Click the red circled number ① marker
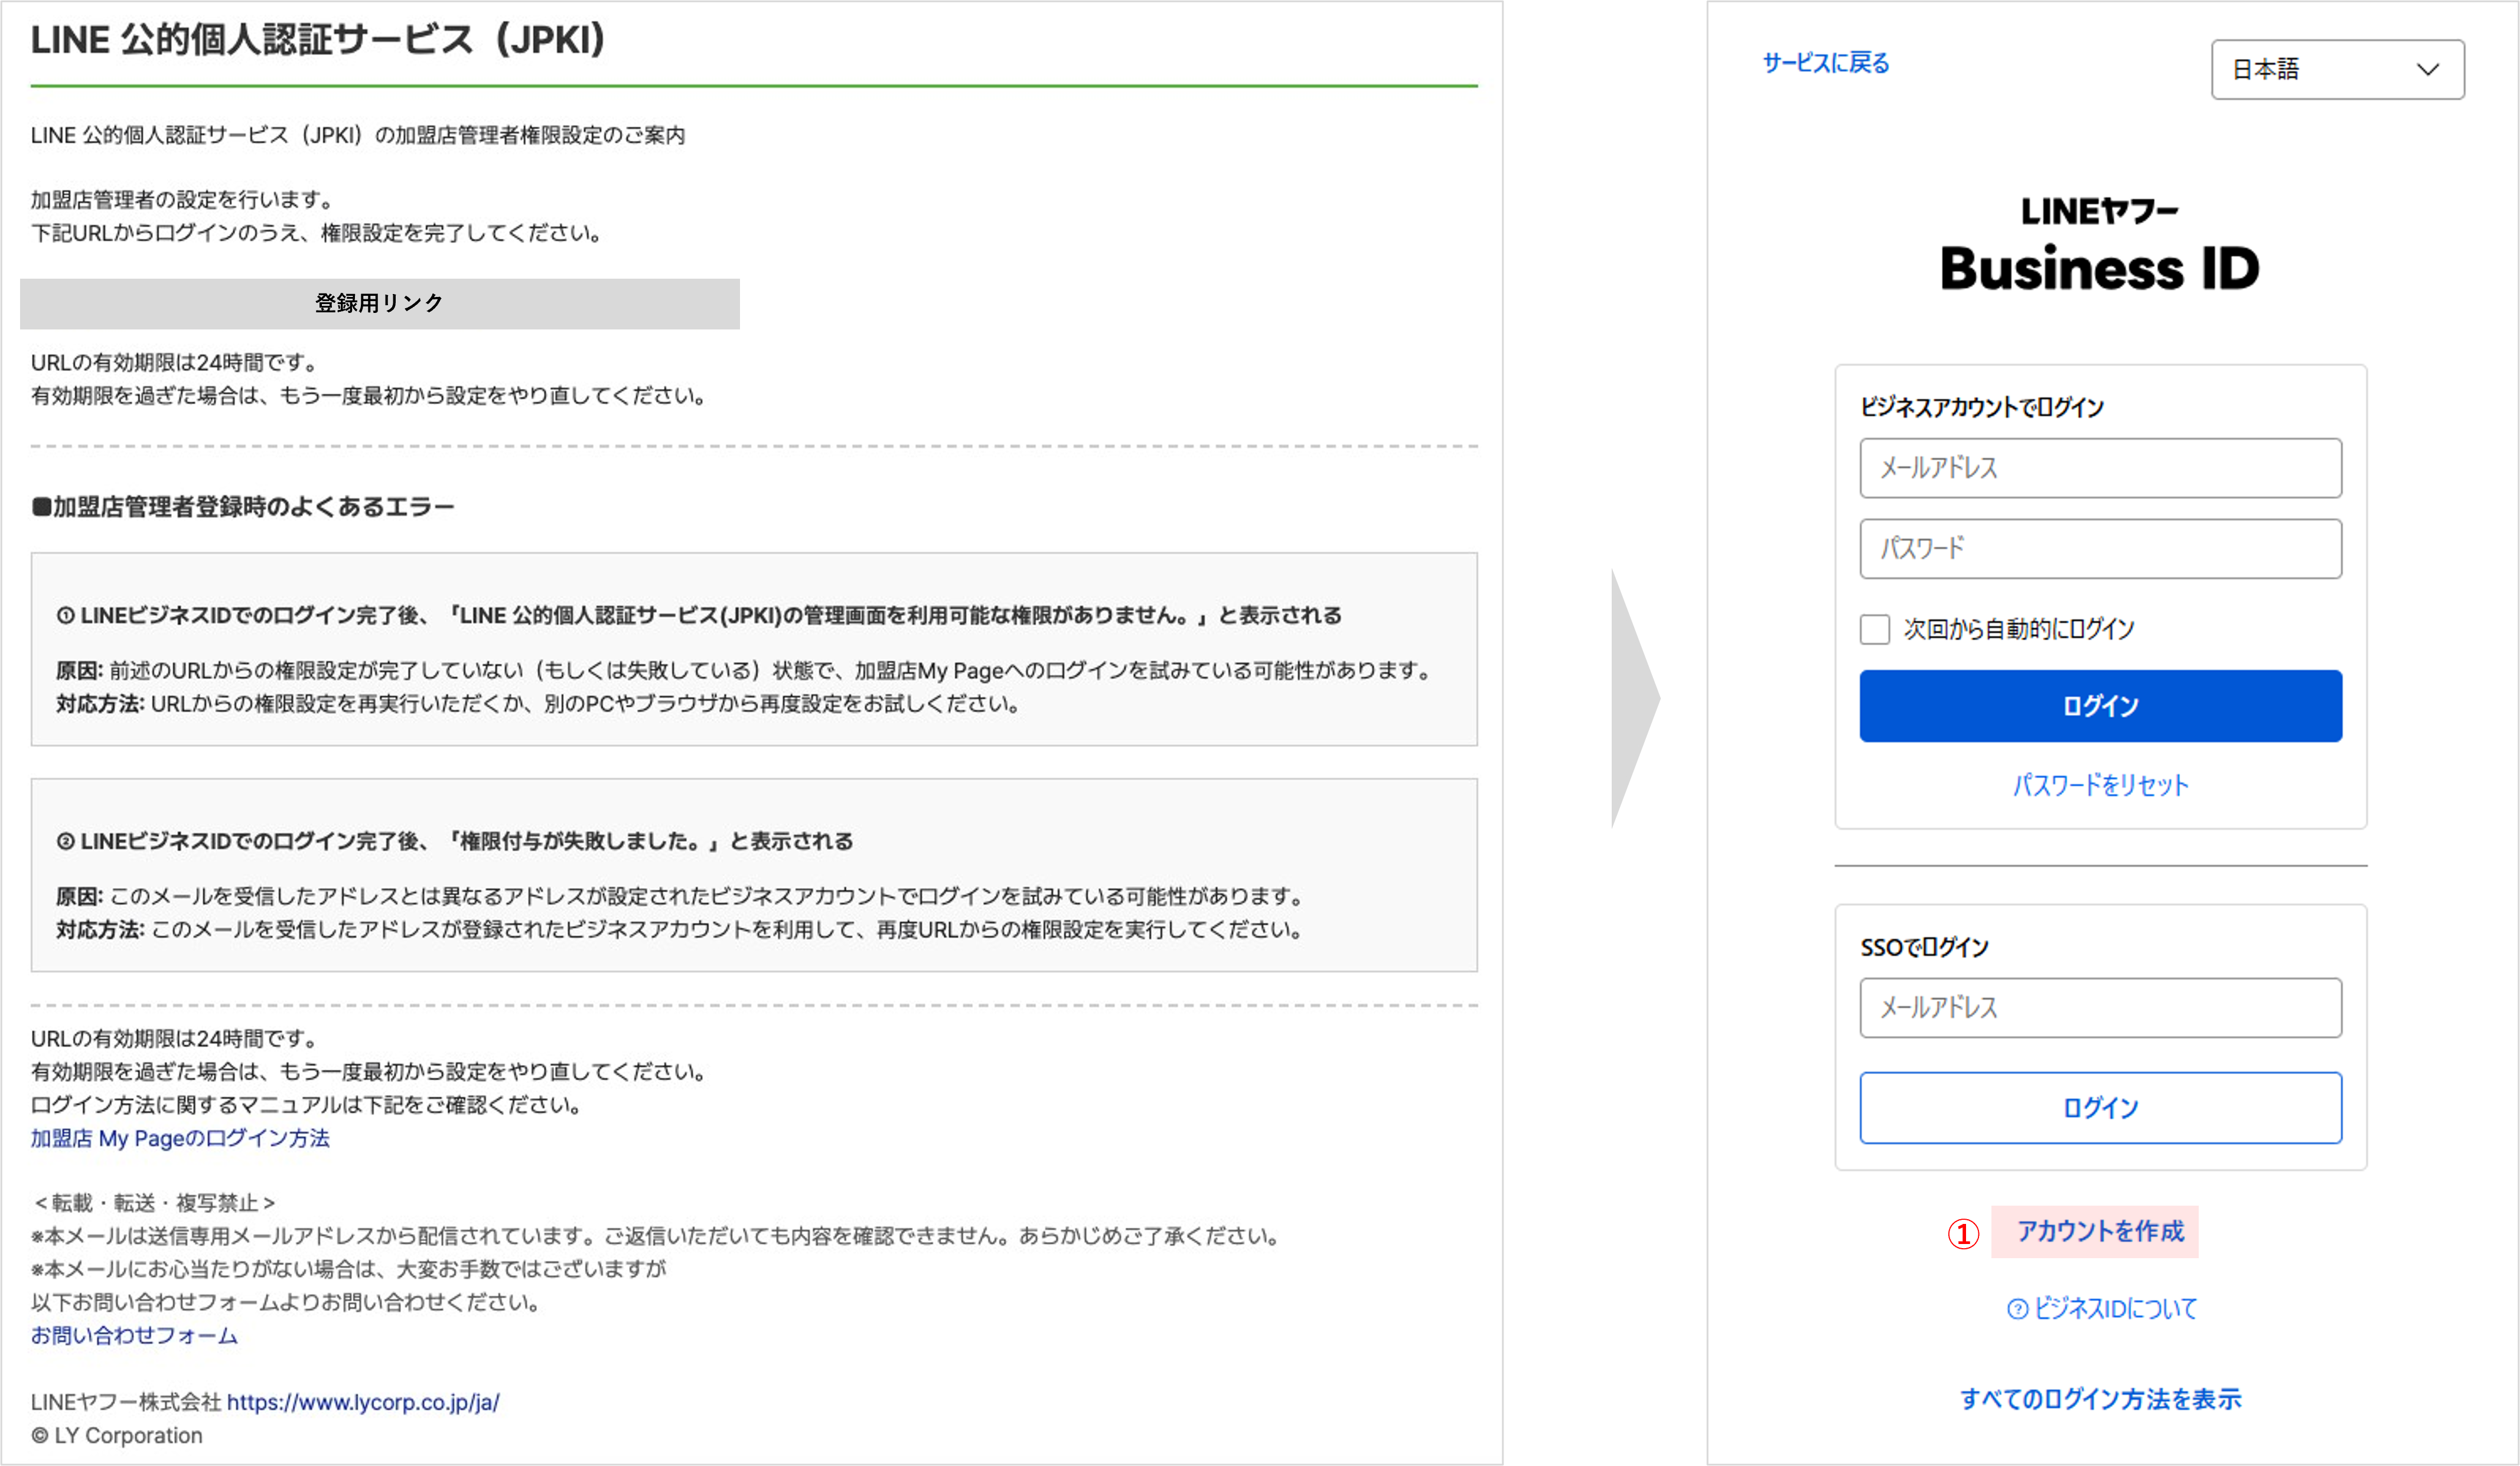 [1963, 1233]
